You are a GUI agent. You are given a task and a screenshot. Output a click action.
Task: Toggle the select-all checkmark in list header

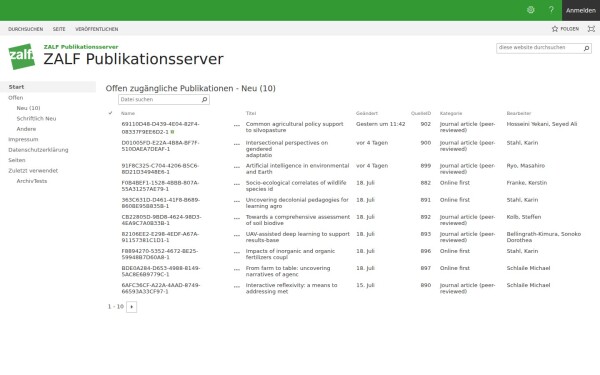point(110,113)
